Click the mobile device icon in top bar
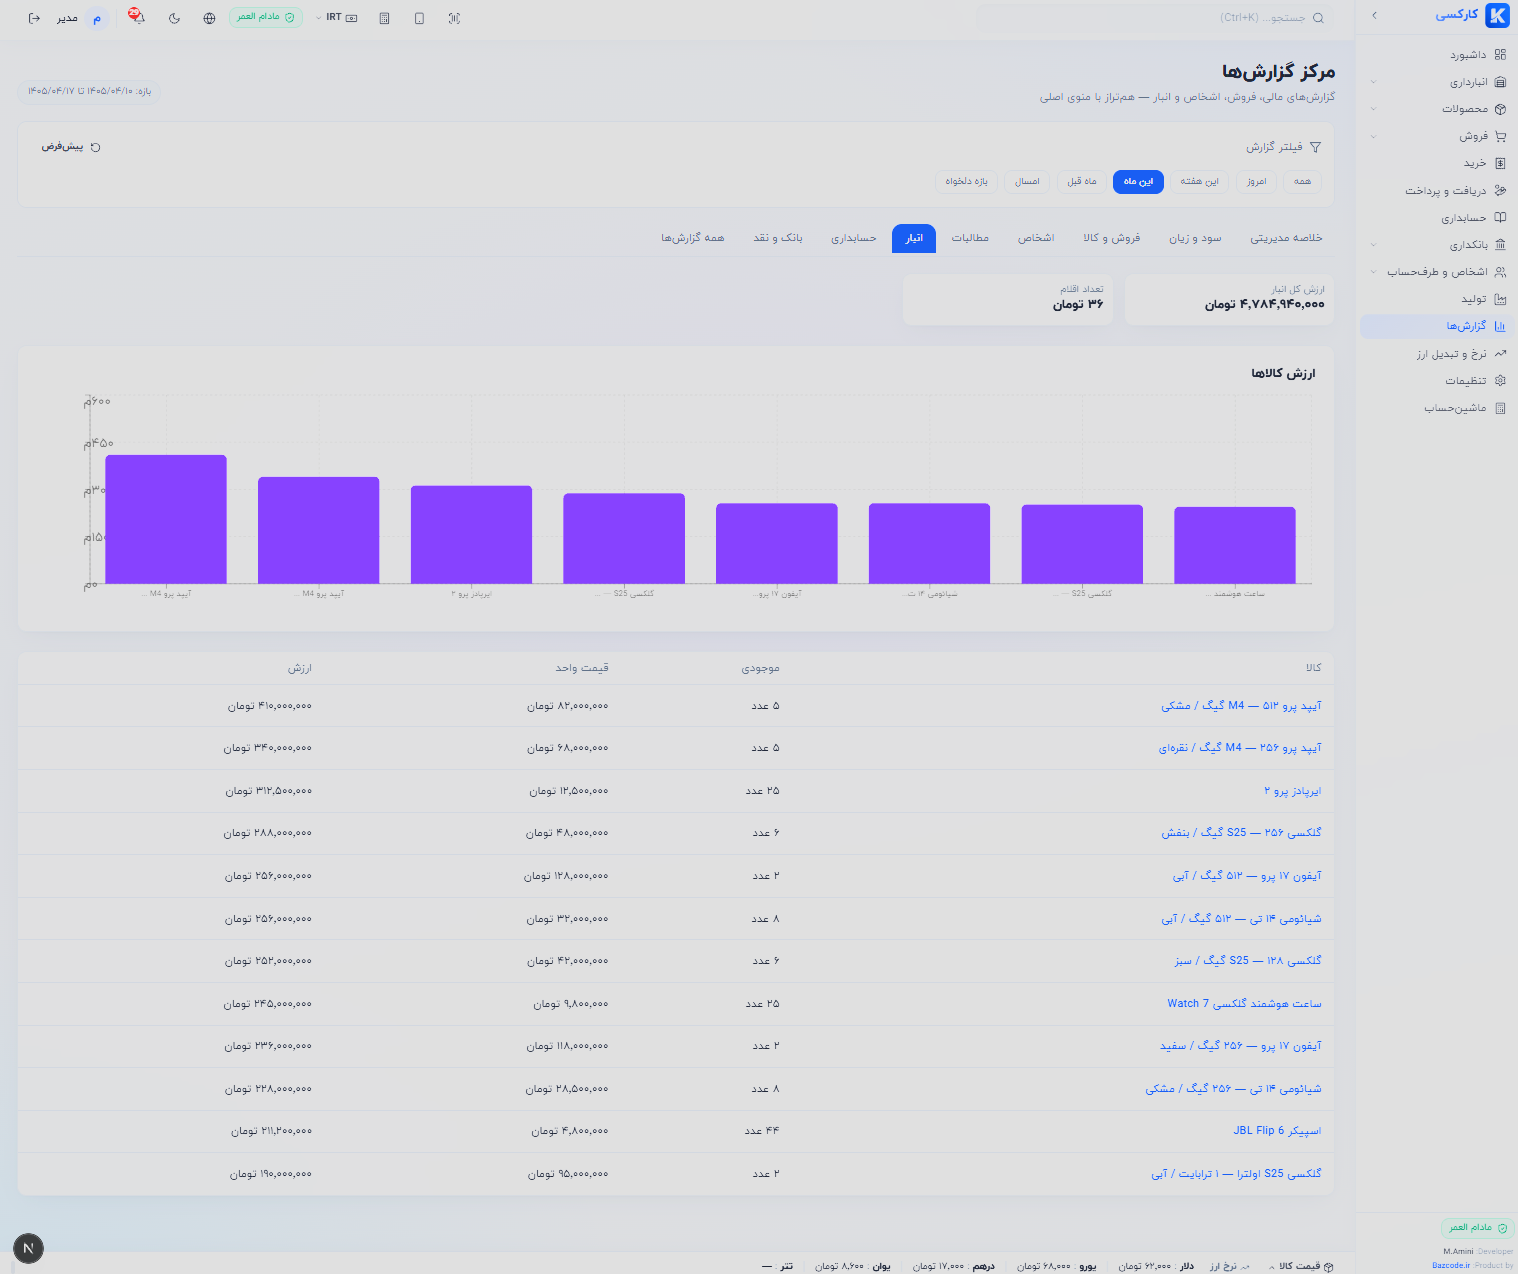Viewport: 1518px width, 1274px height. tap(419, 18)
